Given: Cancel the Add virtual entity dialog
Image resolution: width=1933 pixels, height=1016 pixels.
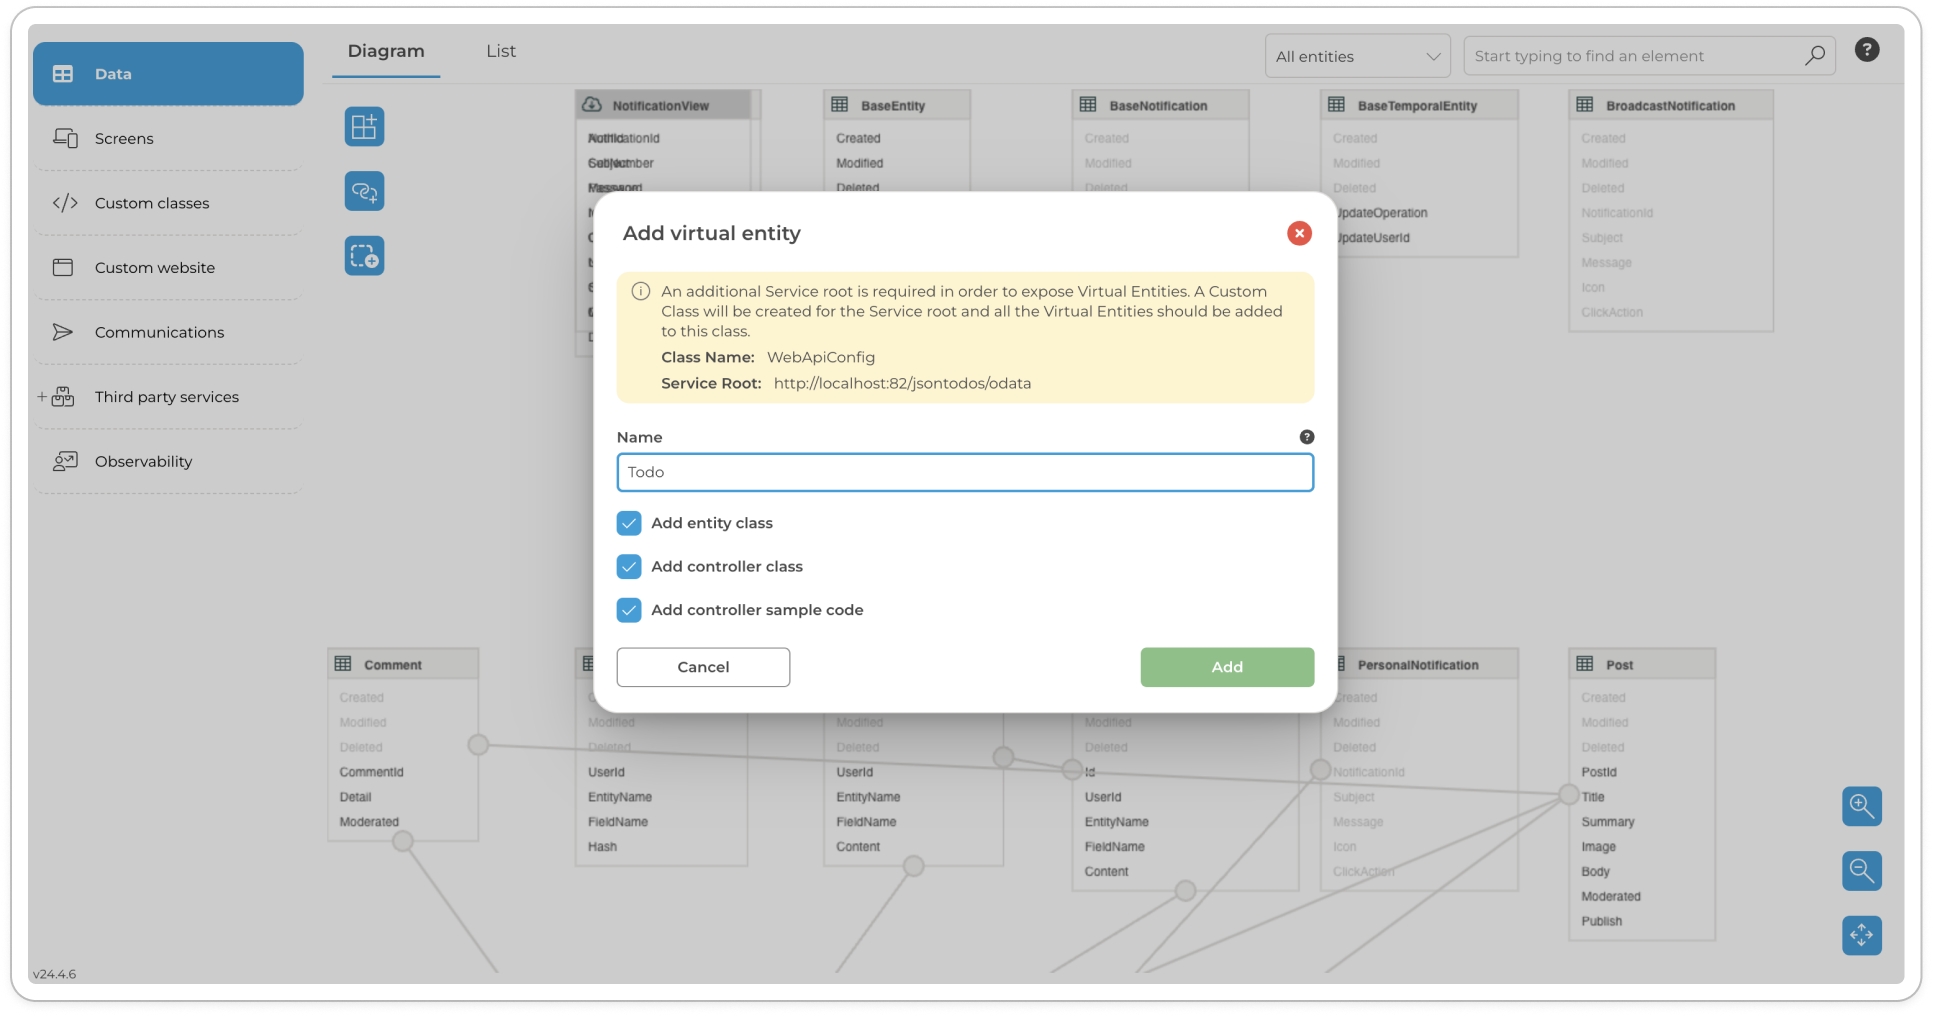Looking at the screenshot, I should [703, 667].
